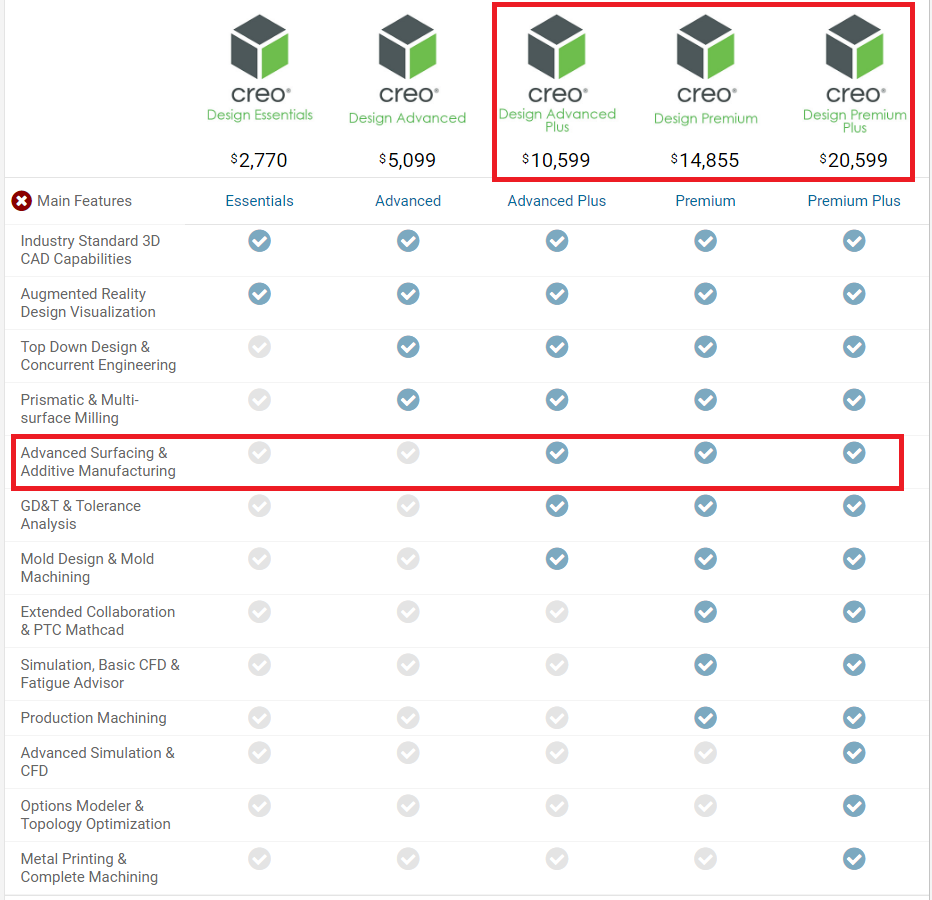Click Essentials checkmark for Industry Standard 3D CAD
This screenshot has height=900, width=932.
pyautogui.click(x=260, y=241)
